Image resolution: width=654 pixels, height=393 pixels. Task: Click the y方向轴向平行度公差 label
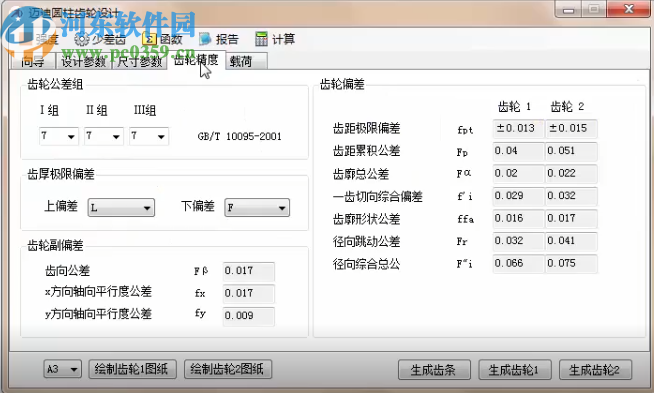click(x=98, y=314)
